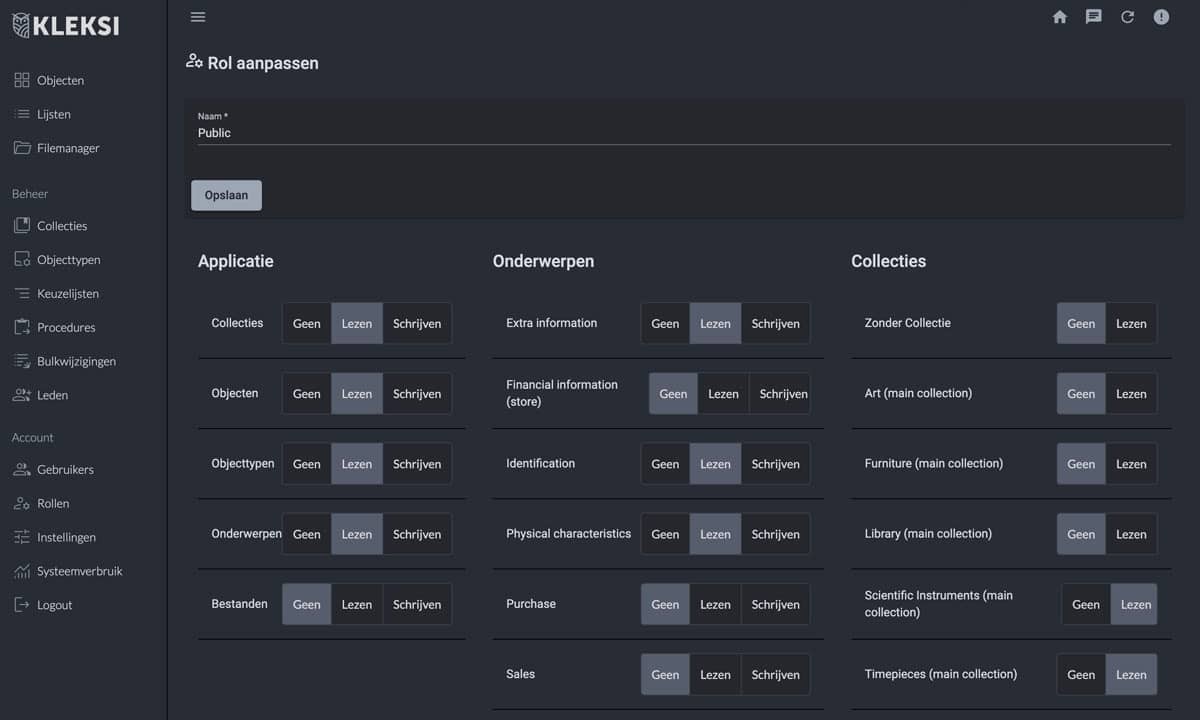Set Collecties permission to Schrijven
1200x720 pixels.
point(417,324)
